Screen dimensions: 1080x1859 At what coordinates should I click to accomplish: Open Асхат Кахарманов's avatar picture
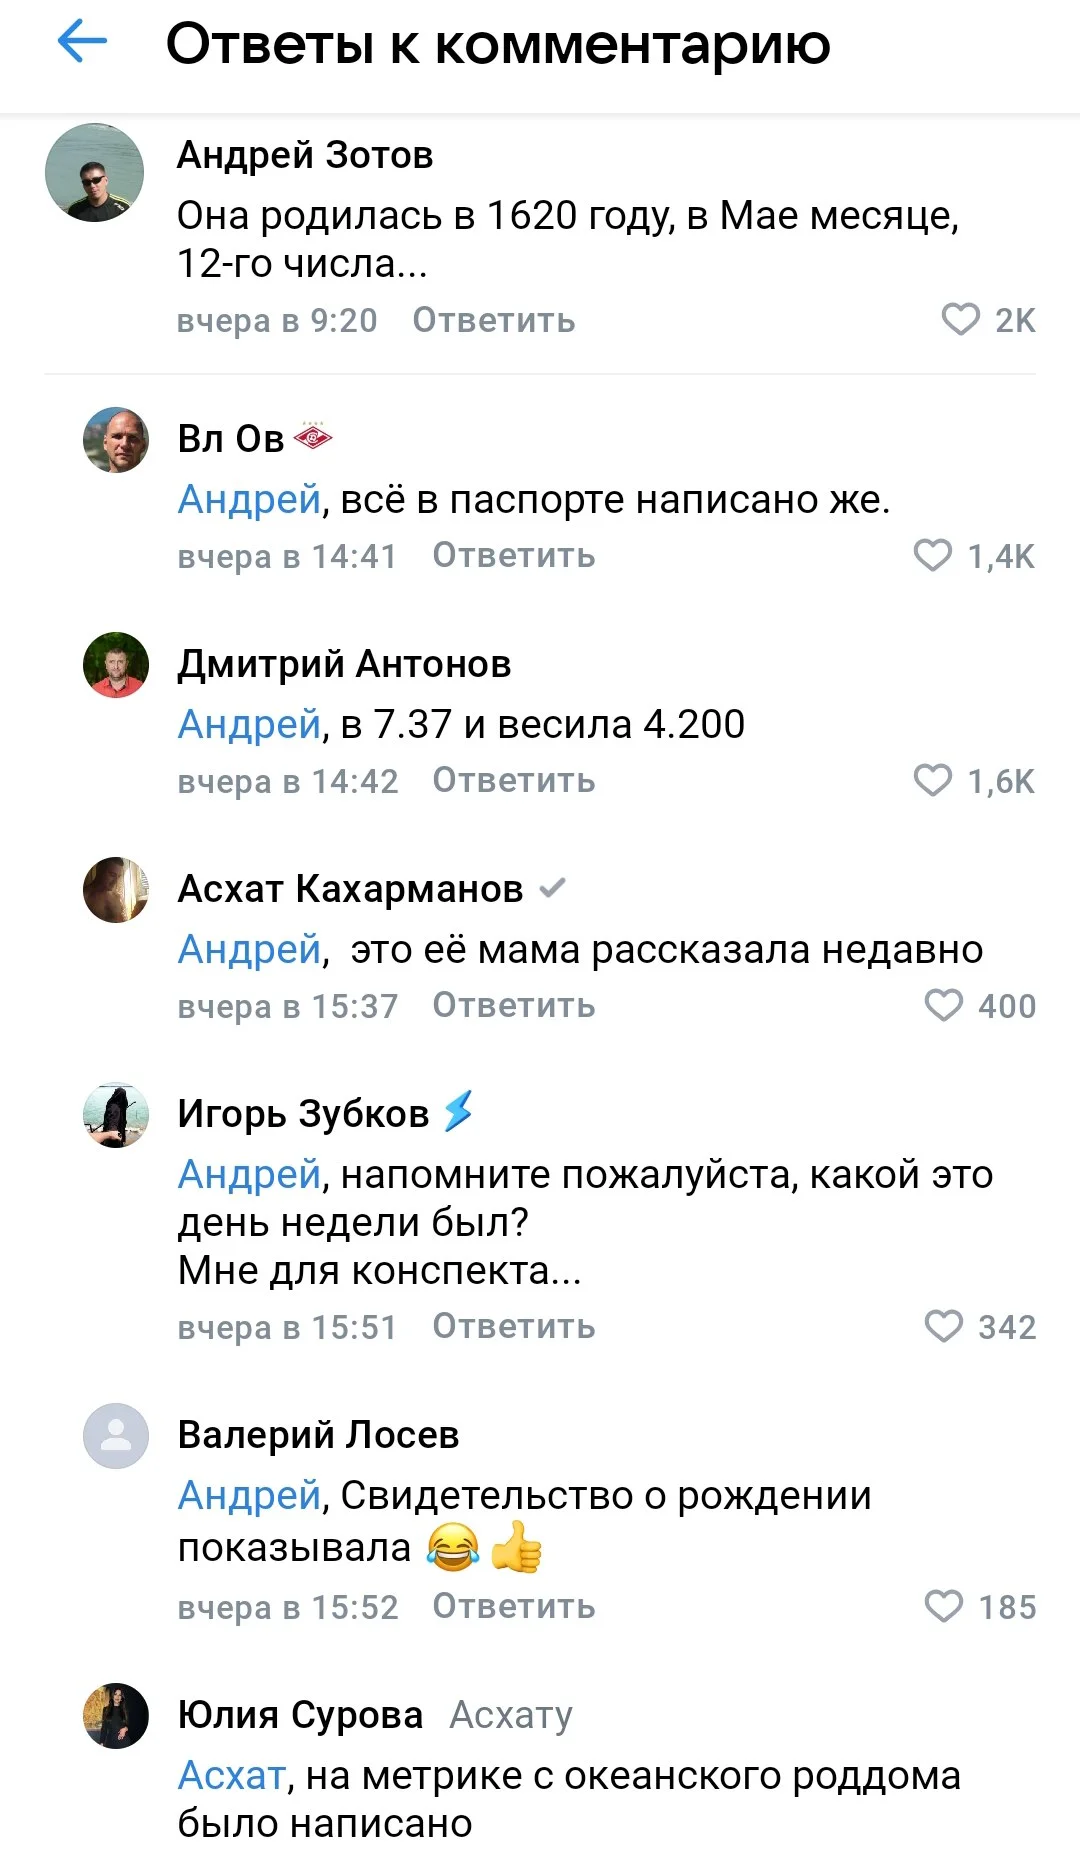pos(116,890)
